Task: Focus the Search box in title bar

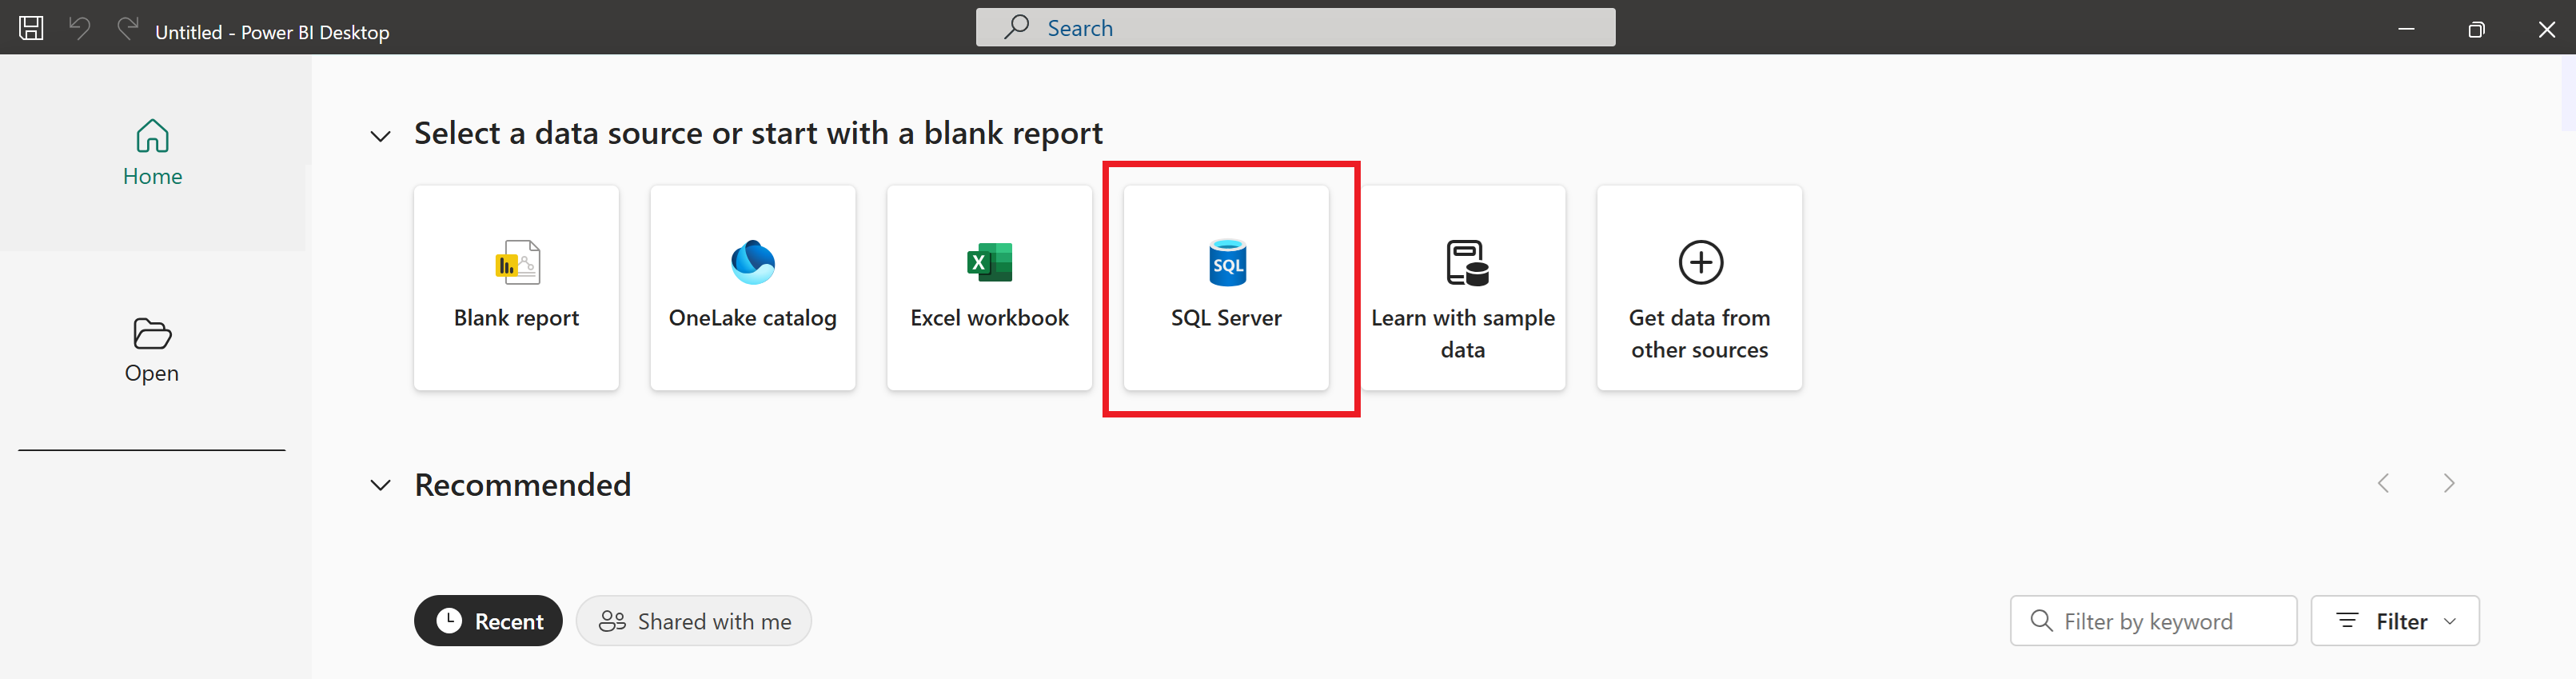Action: pos(1295,28)
